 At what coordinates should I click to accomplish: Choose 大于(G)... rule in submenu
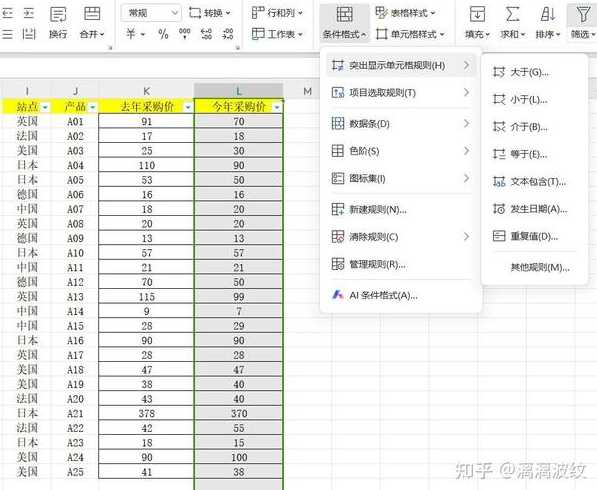point(534,72)
